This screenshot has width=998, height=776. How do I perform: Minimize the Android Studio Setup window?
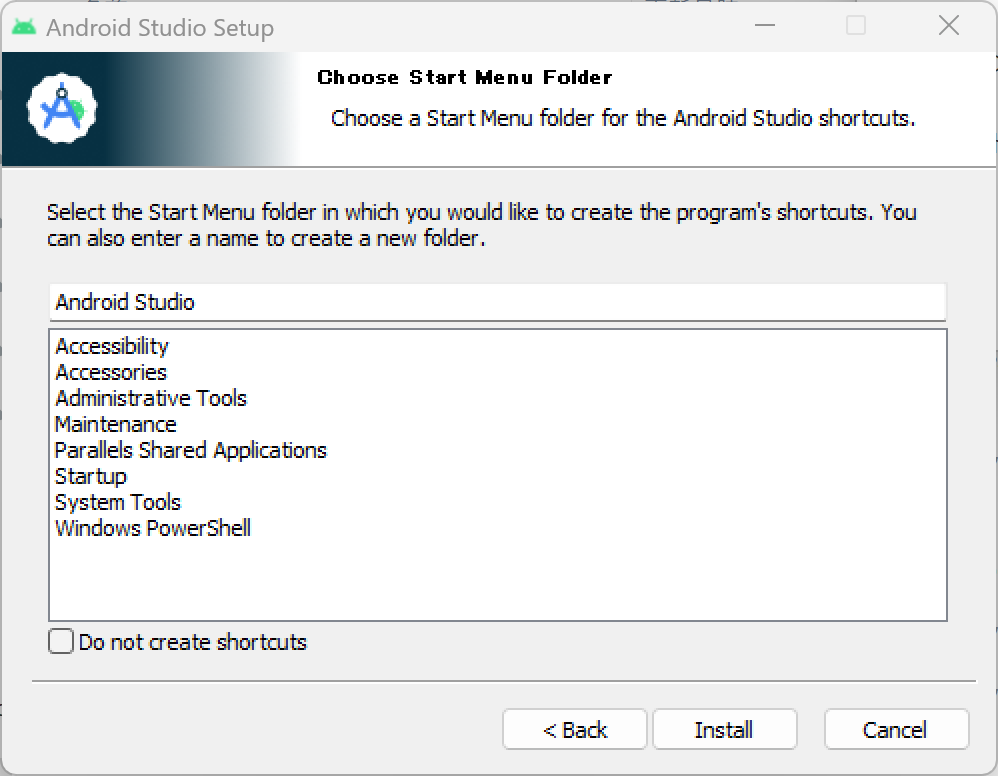tap(764, 26)
